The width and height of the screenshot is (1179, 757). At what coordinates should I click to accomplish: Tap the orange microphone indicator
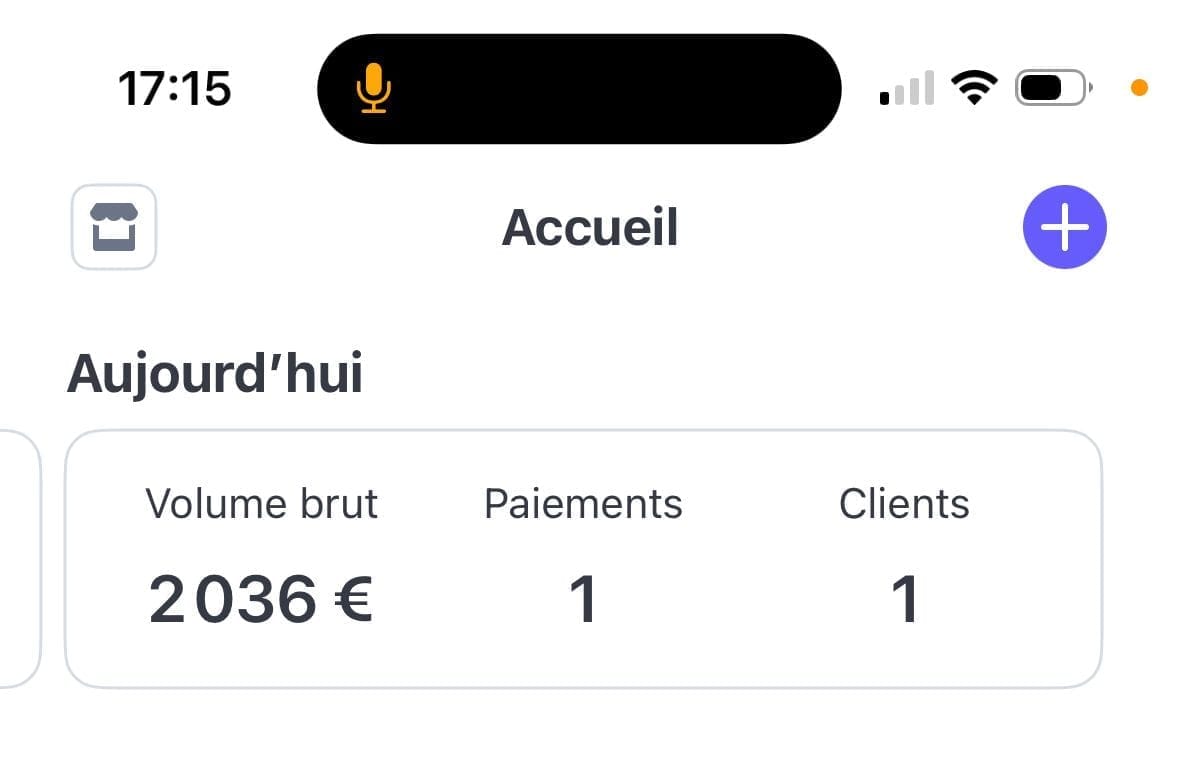point(373,88)
